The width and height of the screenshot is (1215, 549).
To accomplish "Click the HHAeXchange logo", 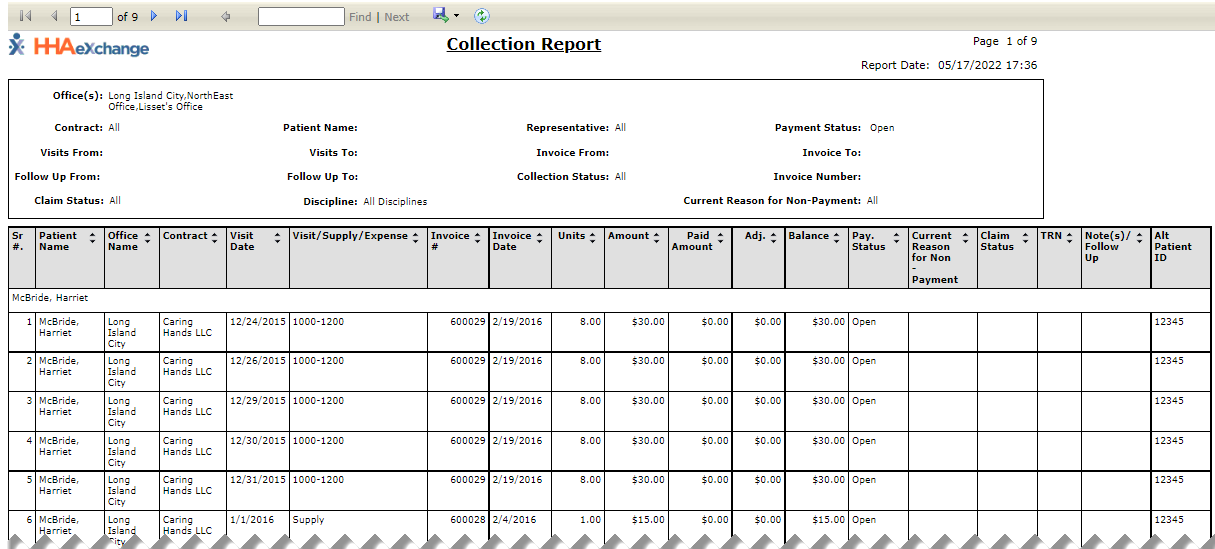I will [79, 46].
